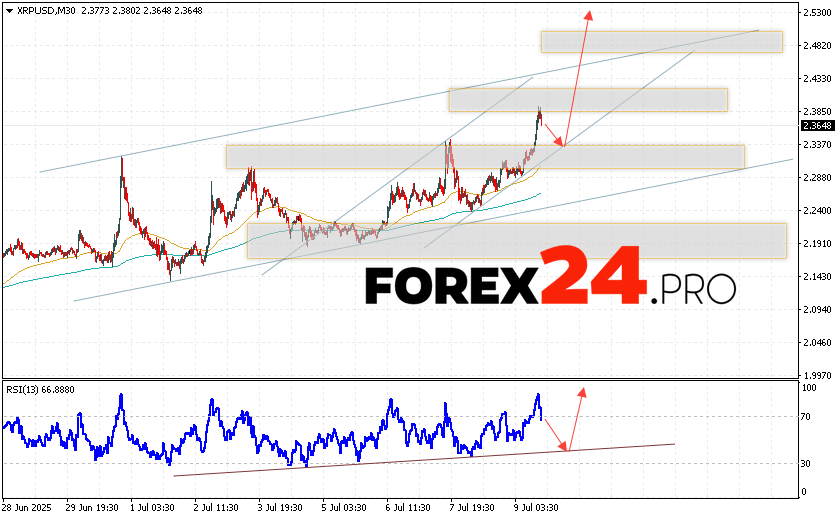The width and height of the screenshot is (839, 519).
Task: Click the RSI 70 level label
Action: (x=806, y=416)
